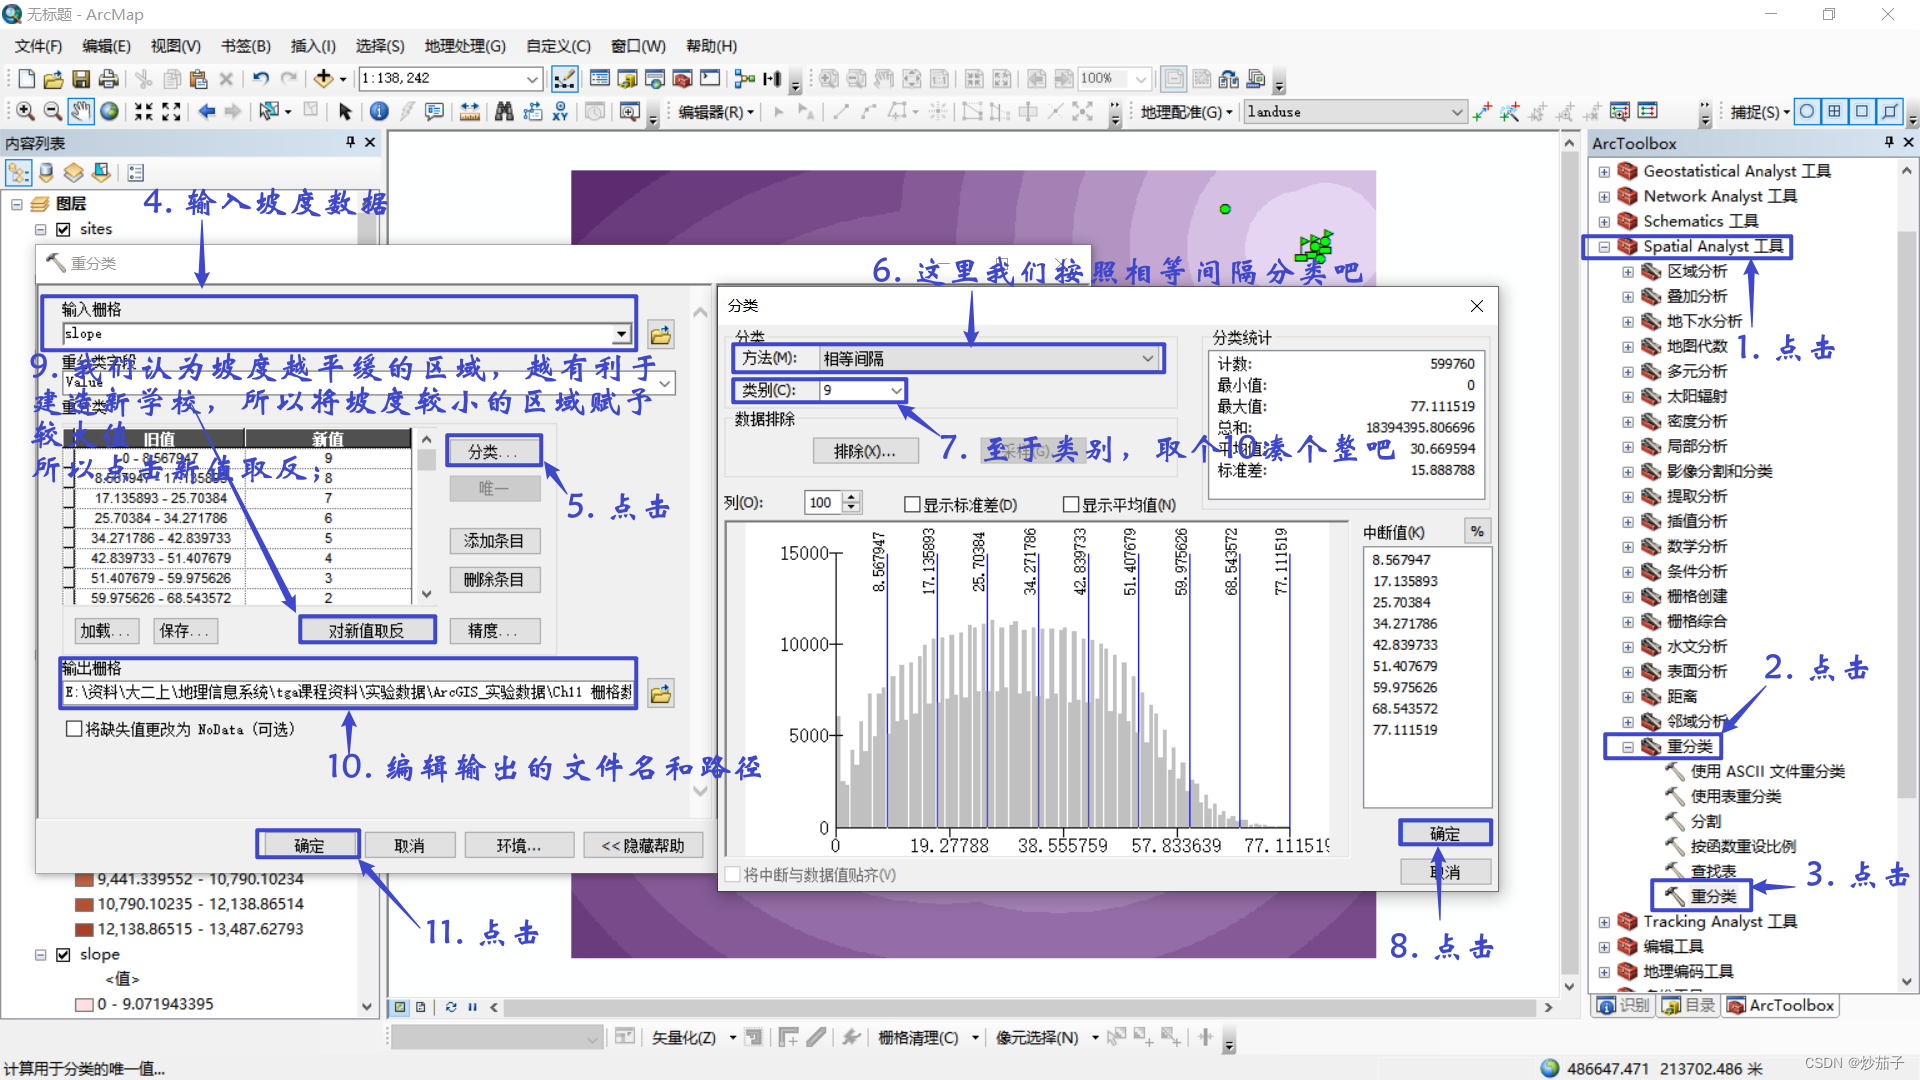
Task: Open the landuse layer dropdown
Action: [1456, 111]
